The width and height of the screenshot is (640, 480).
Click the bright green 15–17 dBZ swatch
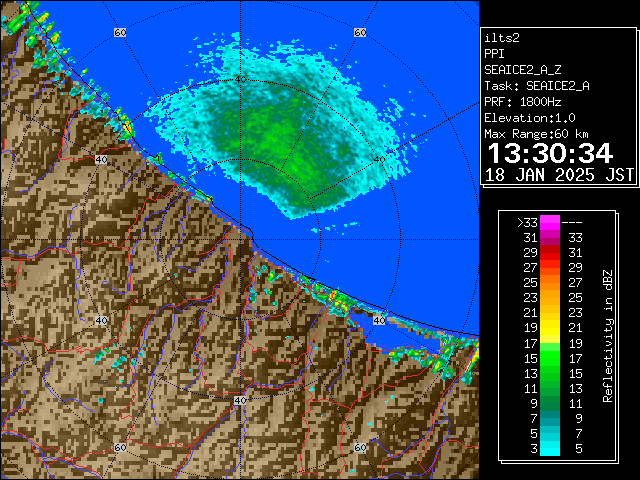550,358
